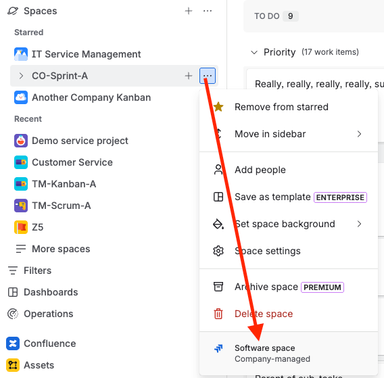Open the TM-Kanban-A space
The width and height of the screenshot is (384, 378).
(64, 184)
